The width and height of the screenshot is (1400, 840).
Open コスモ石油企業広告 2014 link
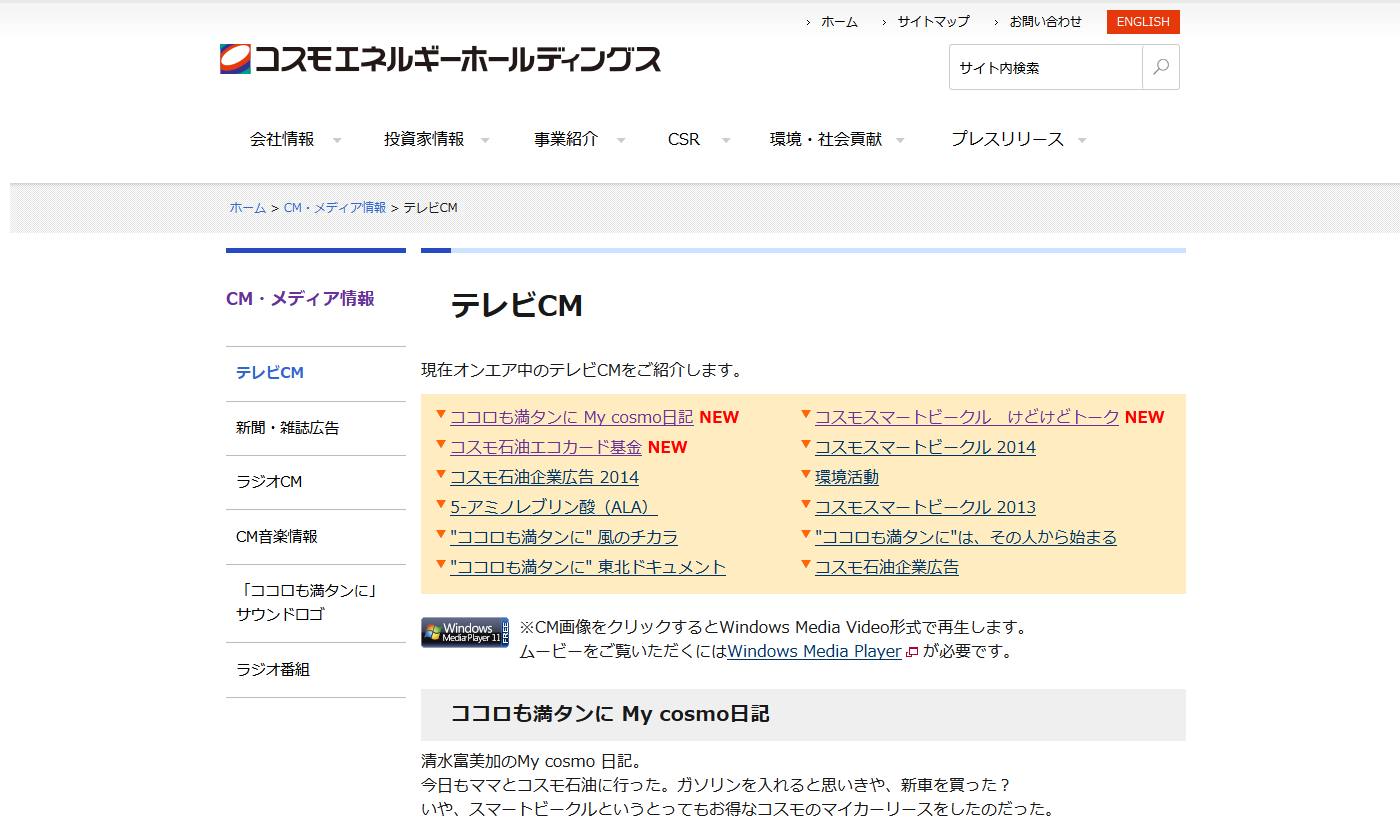[x=544, y=477]
